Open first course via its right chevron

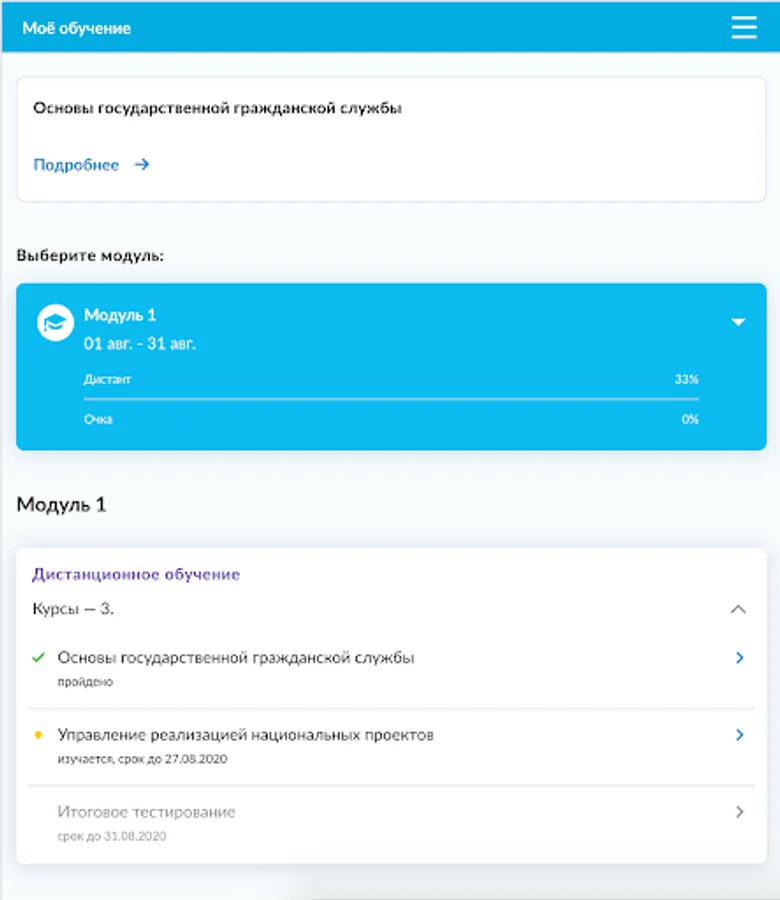pyautogui.click(x=740, y=658)
